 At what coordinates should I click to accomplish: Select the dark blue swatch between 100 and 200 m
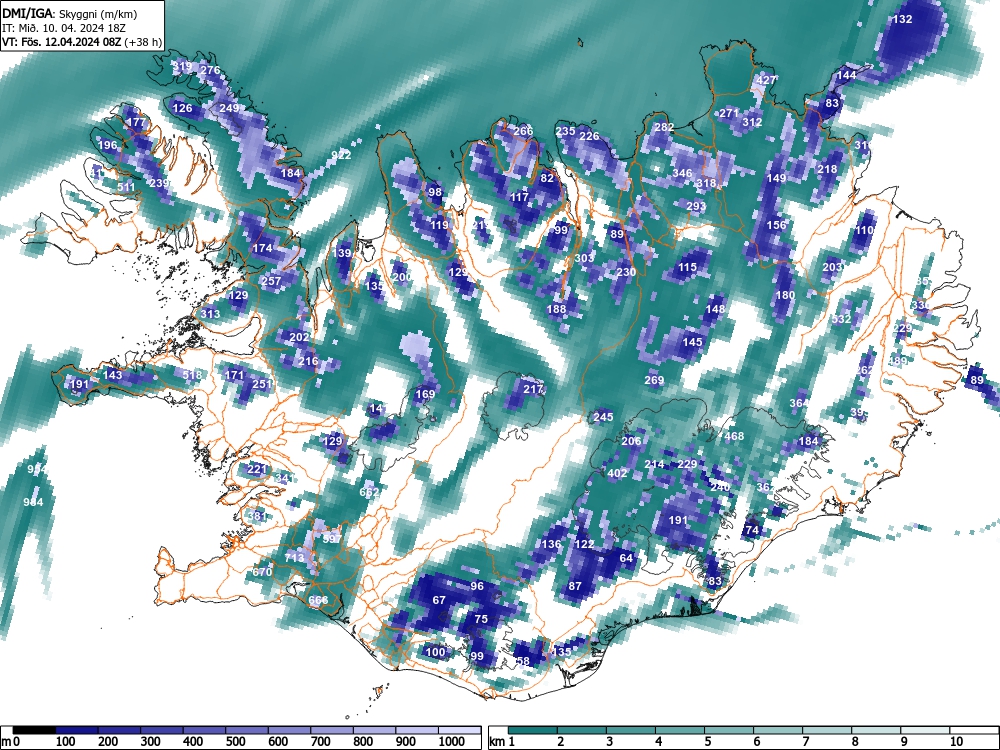(77, 730)
